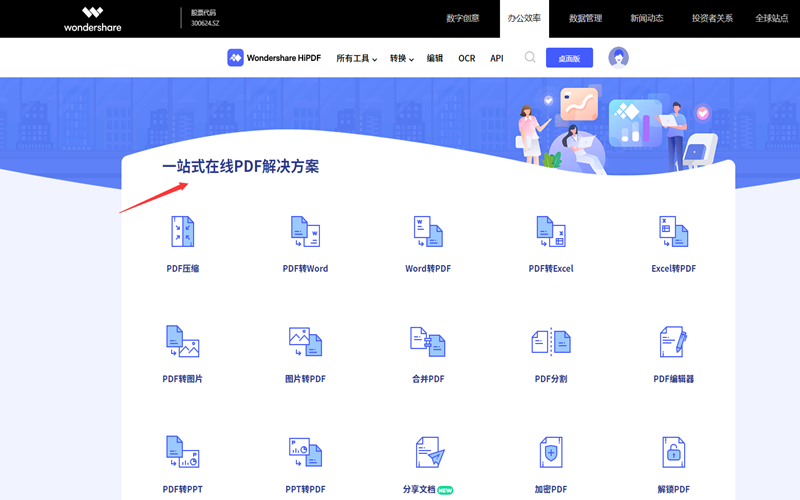Select the Word转PDF icon
This screenshot has width=800, height=500.
(428, 232)
